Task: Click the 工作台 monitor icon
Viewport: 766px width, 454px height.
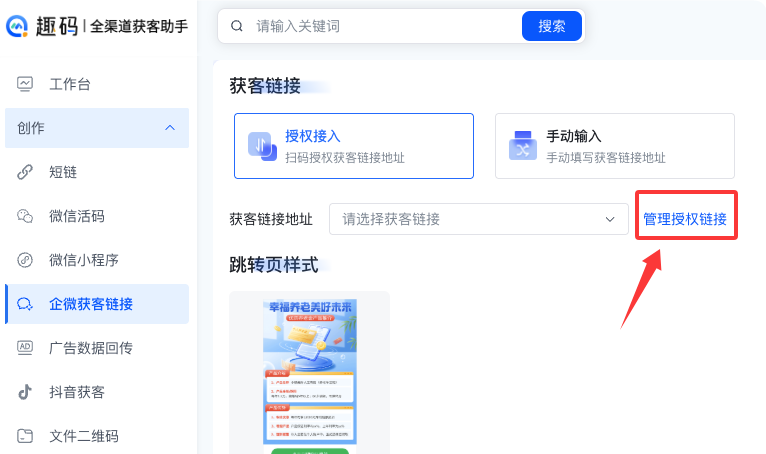Action: (25, 84)
